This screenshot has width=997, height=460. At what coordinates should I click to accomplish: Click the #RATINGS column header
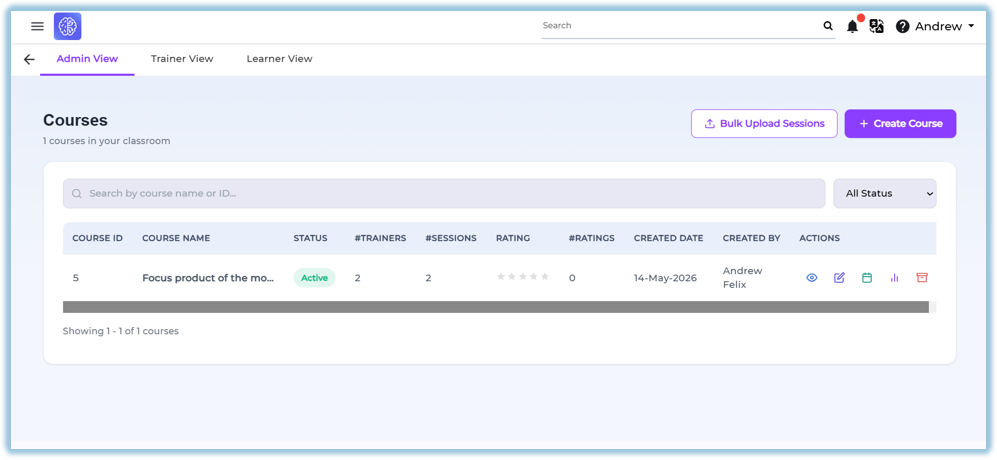(591, 238)
